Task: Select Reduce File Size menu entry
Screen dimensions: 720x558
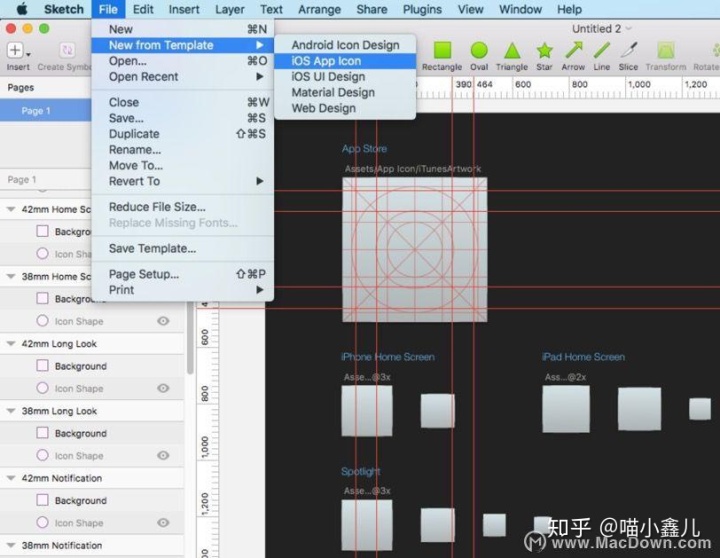Action: (x=183, y=207)
